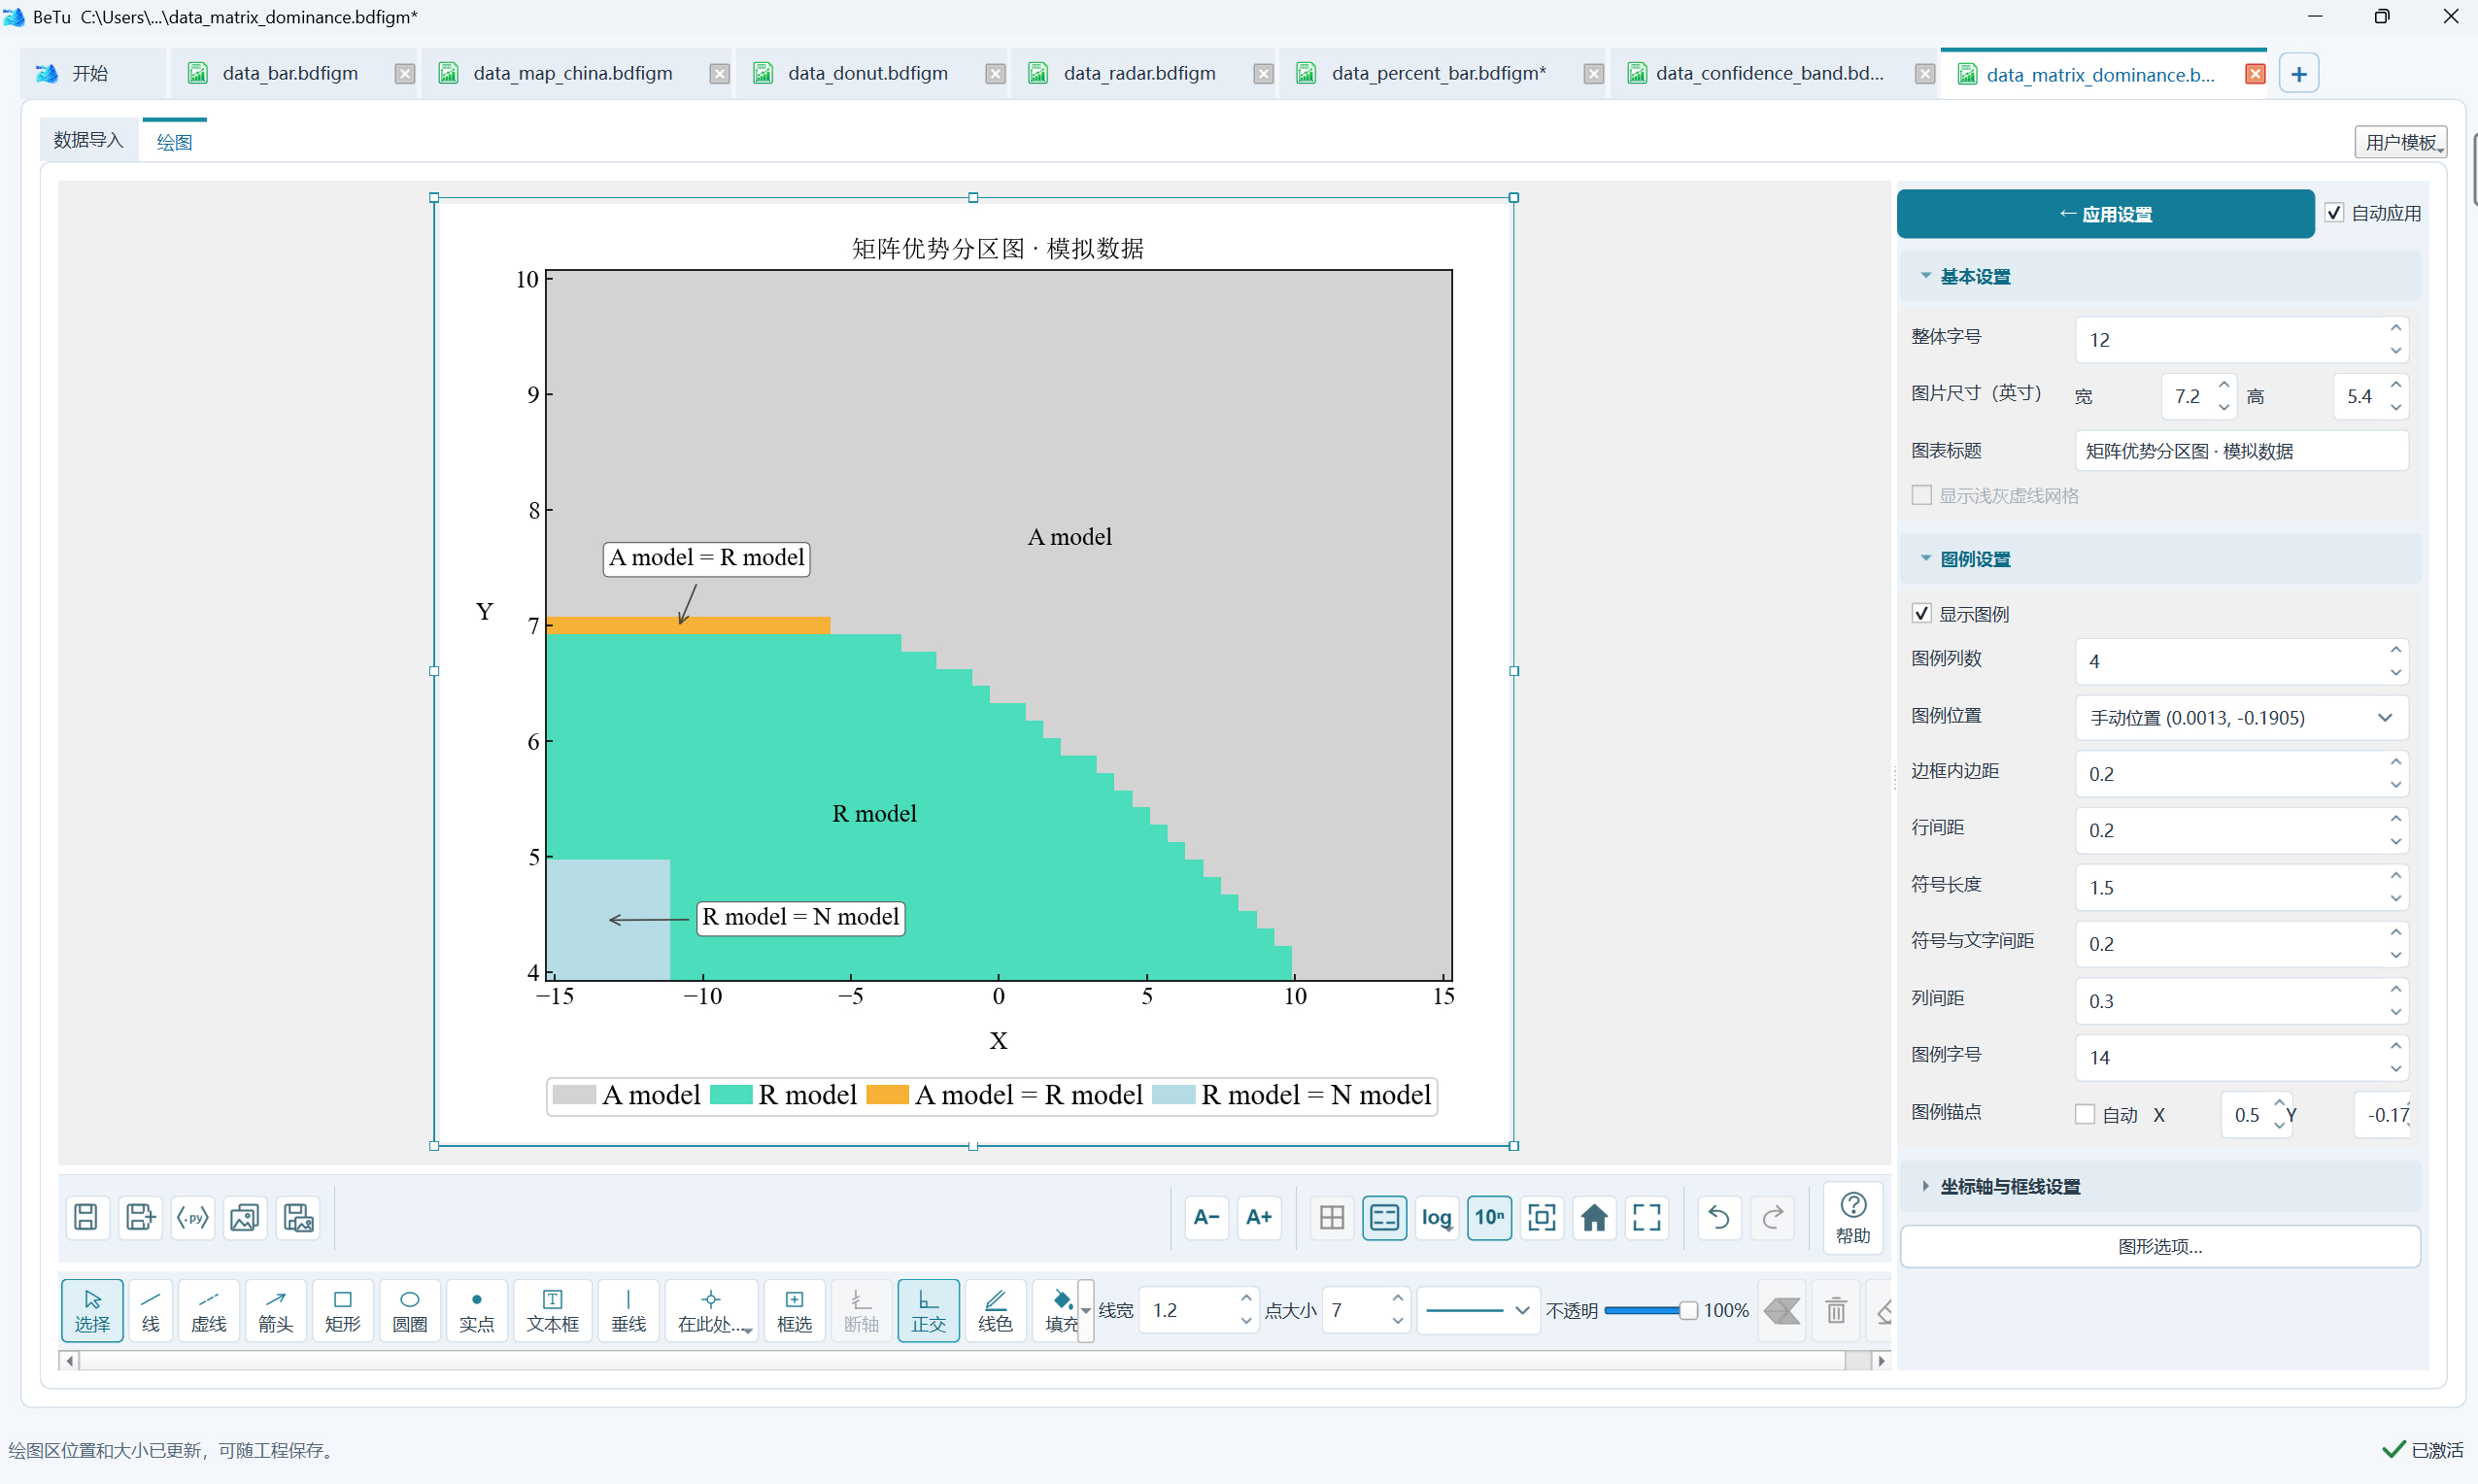The width and height of the screenshot is (2478, 1484).
Task: Click the 框选 box-select tool
Action: point(794,1310)
